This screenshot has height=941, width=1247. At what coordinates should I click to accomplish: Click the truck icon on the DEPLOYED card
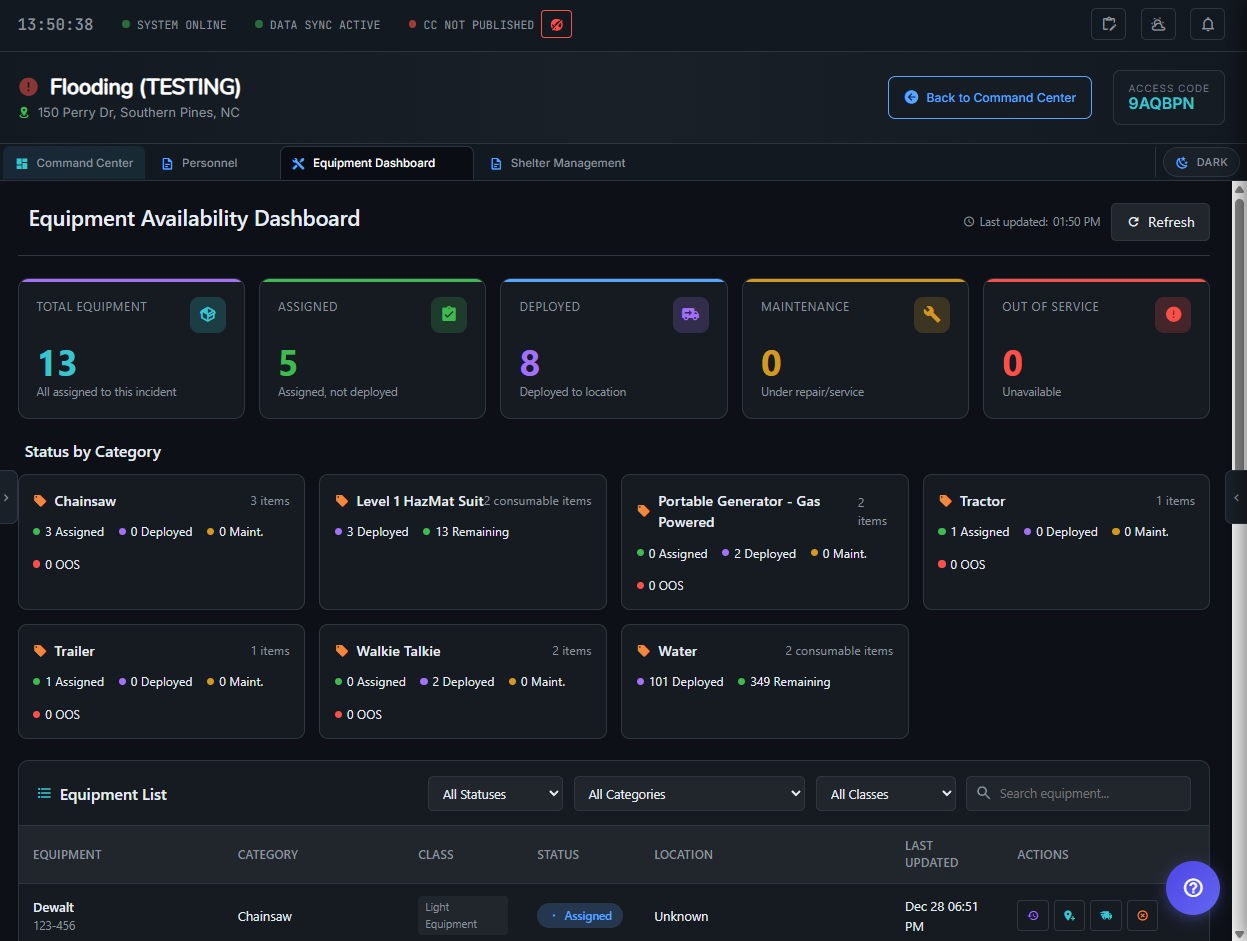(x=690, y=315)
